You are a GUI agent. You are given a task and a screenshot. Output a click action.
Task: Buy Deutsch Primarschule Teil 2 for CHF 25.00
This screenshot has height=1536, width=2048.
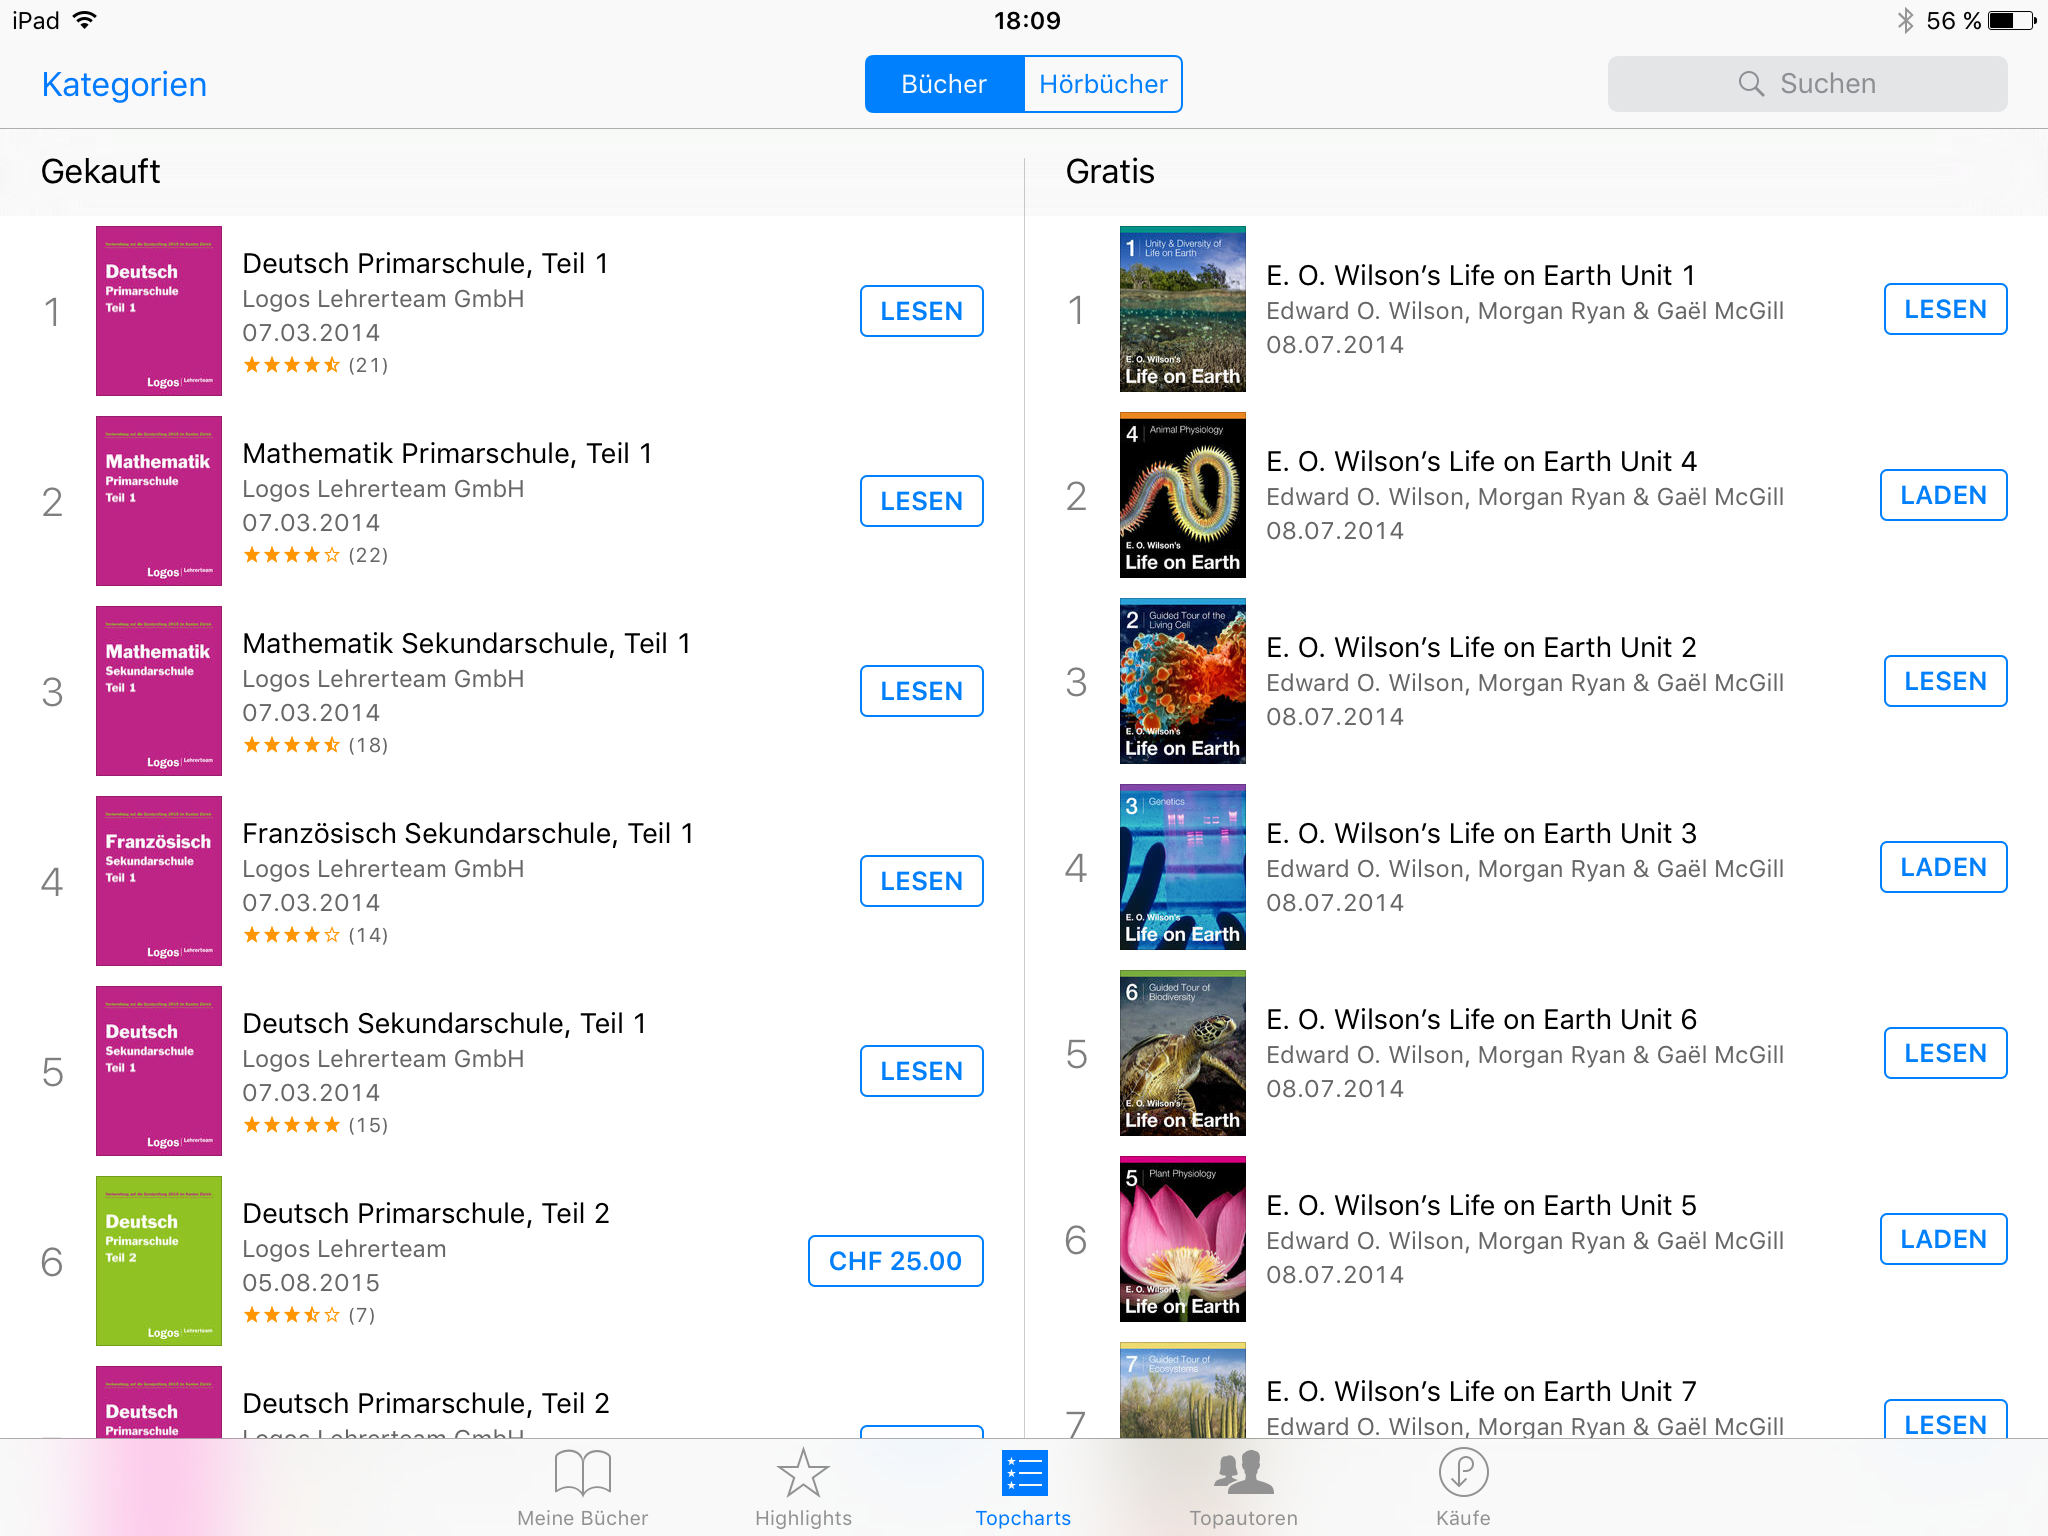(x=895, y=1261)
